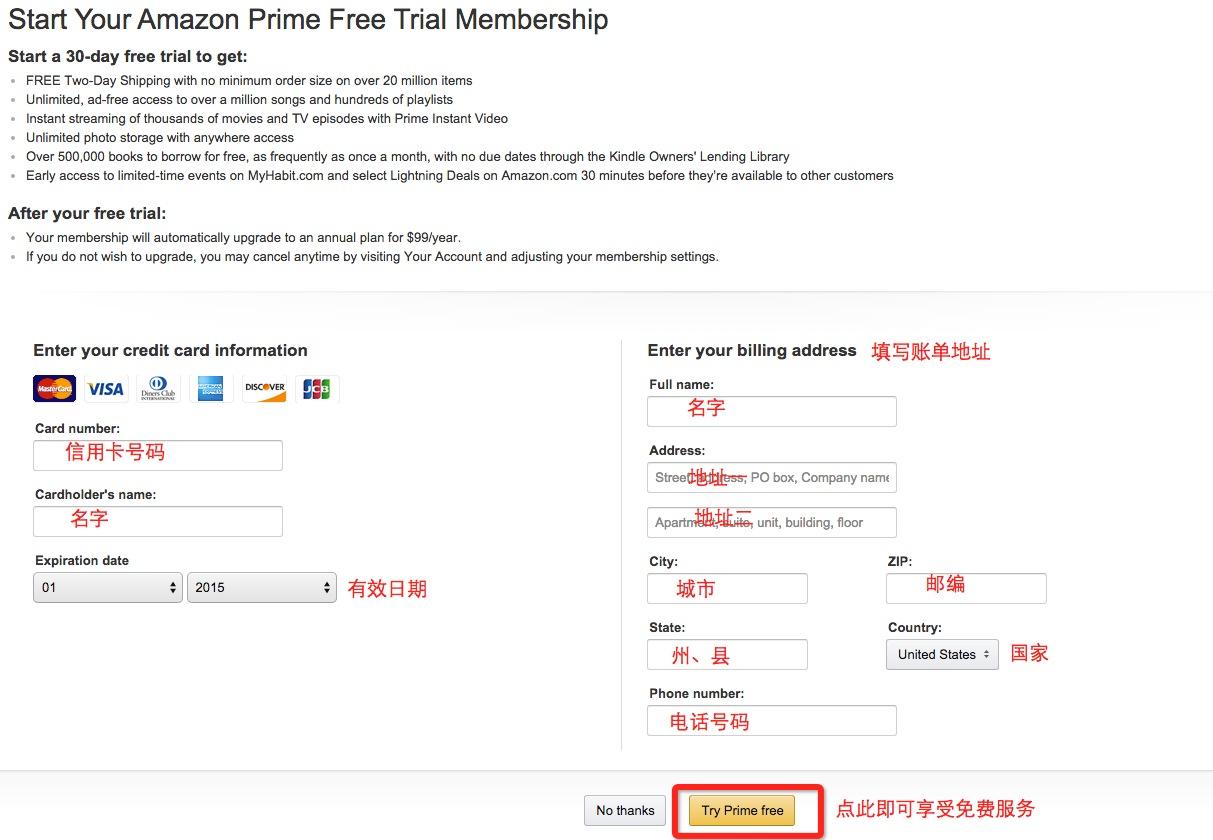Focus the apartment, suite, unit field

[772, 522]
